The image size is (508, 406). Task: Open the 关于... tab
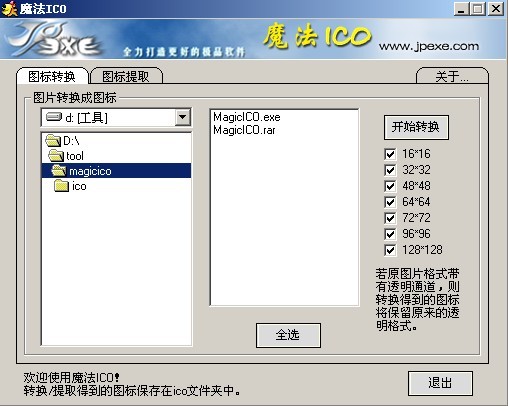click(x=452, y=76)
